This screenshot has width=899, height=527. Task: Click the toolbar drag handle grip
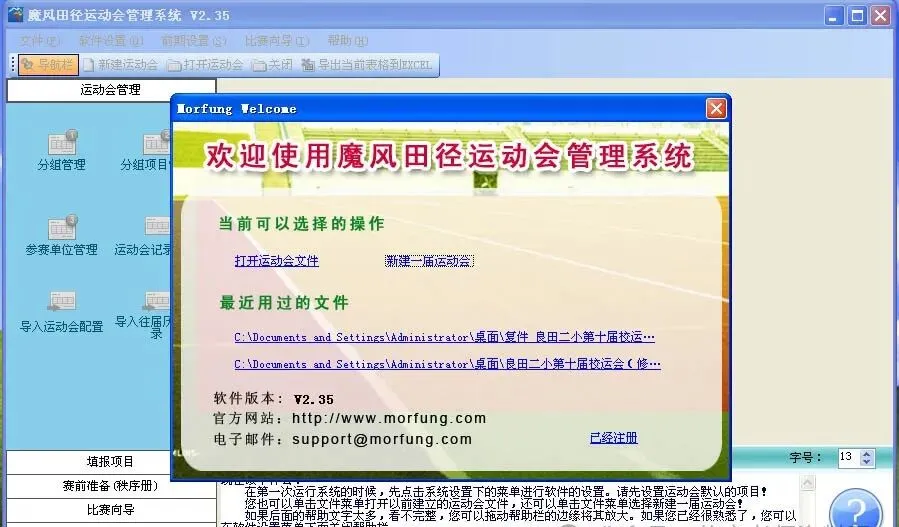click(13, 65)
